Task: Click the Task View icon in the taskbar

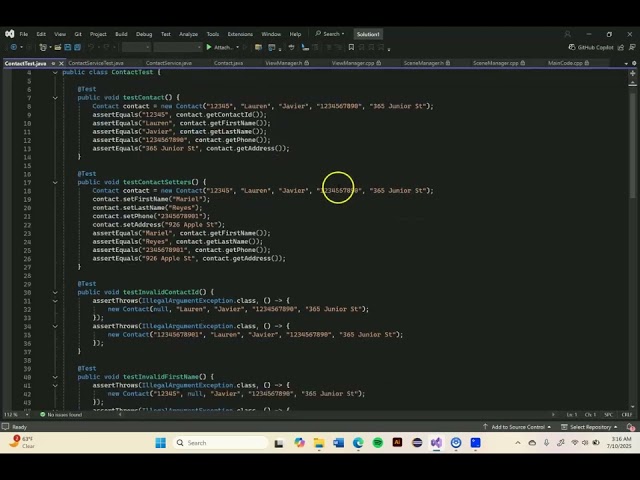Action: coord(279,443)
